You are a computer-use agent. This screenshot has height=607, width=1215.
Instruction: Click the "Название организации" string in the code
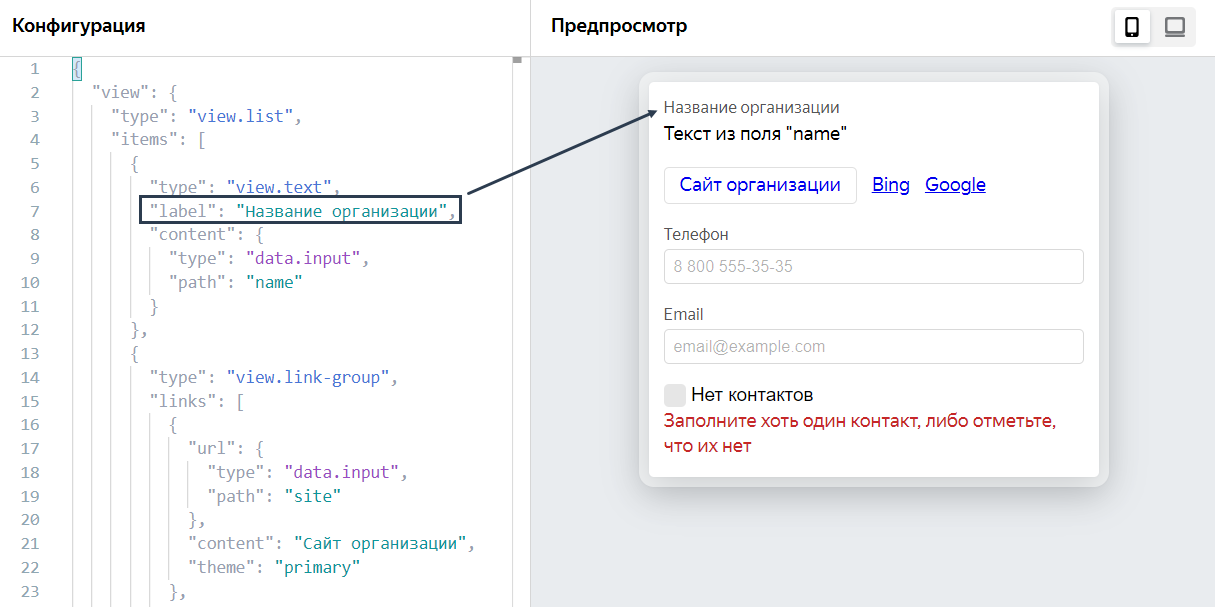[x=346, y=211]
